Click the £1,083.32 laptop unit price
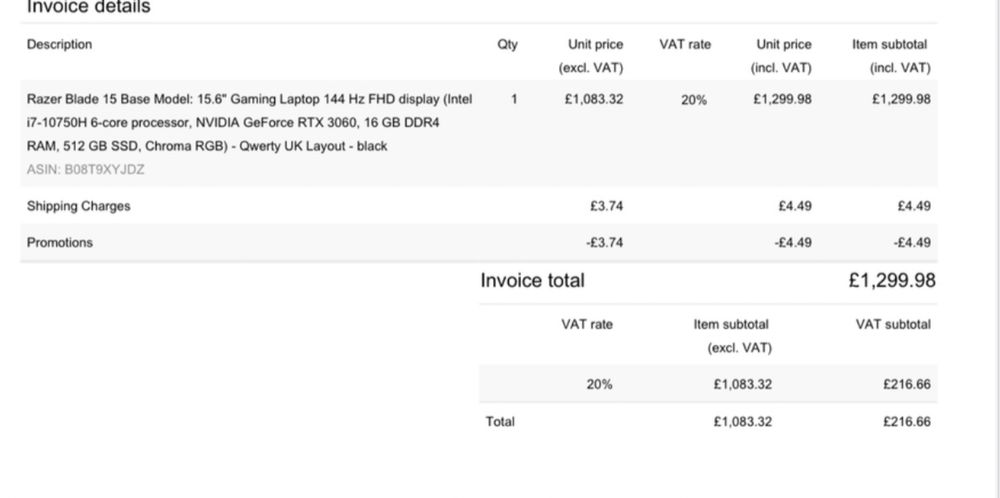Viewport: 1000px width, 498px height. pos(594,99)
